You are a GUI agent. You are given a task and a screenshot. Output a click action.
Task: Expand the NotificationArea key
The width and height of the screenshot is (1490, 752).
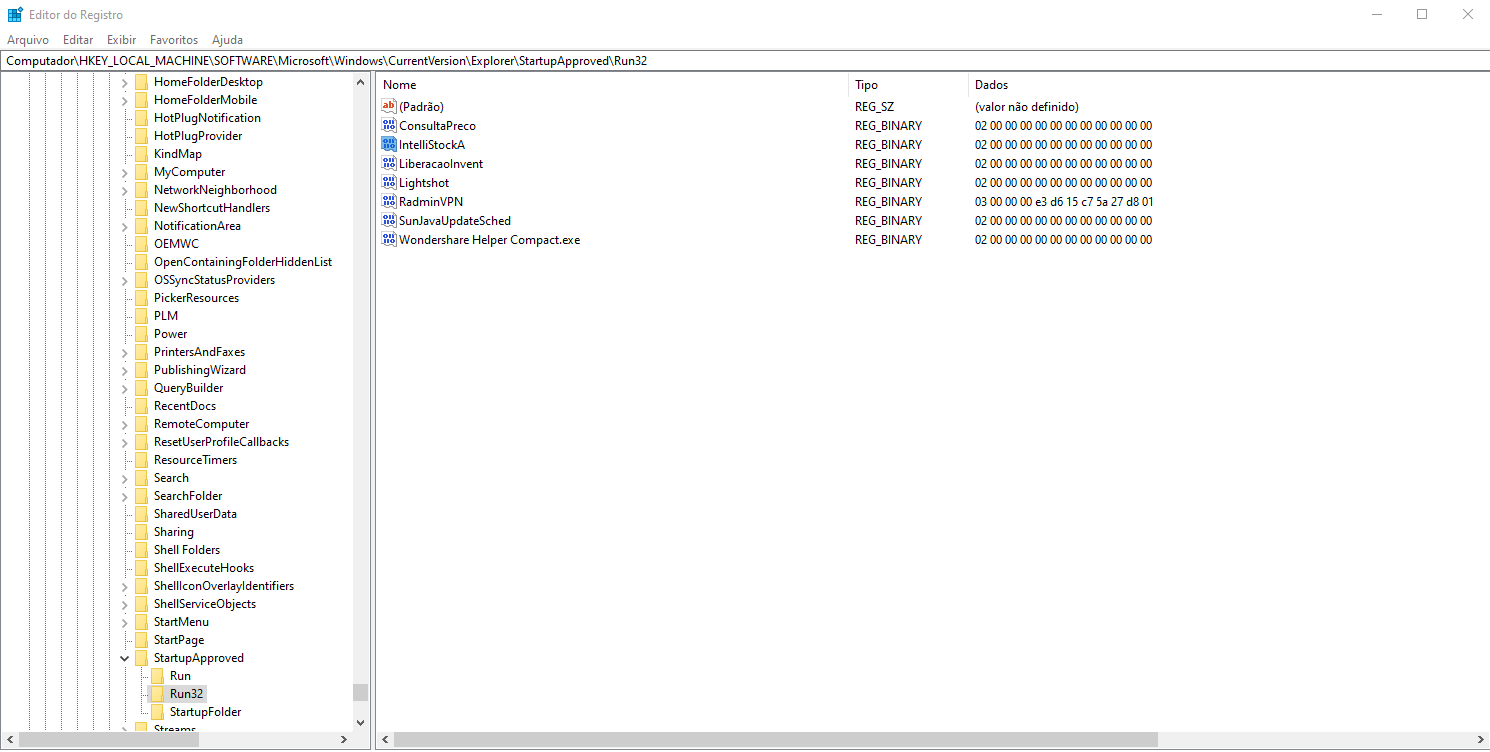tap(125, 226)
